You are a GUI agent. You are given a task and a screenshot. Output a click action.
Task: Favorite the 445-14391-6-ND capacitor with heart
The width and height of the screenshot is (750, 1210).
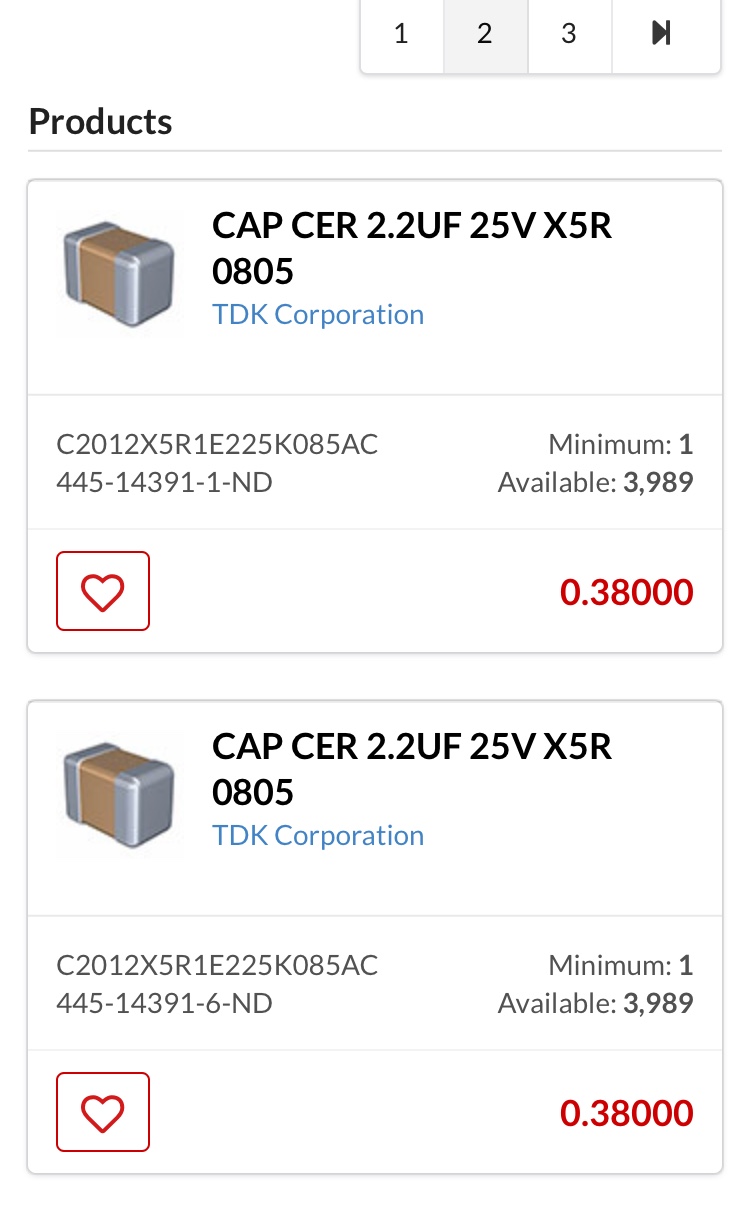[103, 1112]
